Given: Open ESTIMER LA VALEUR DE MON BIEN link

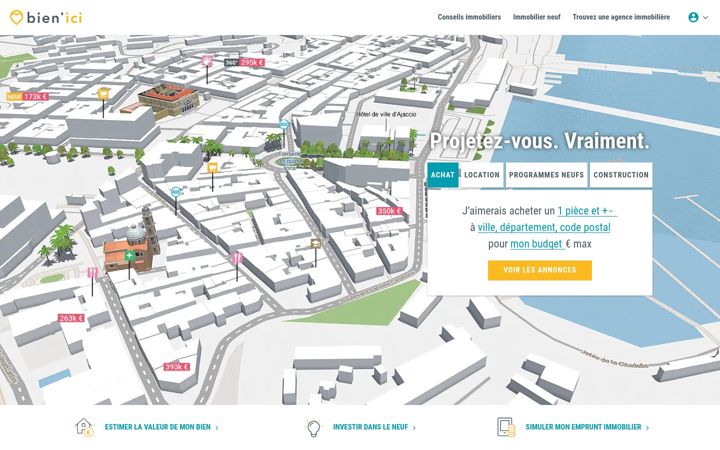Looking at the screenshot, I should coord(158,427).
